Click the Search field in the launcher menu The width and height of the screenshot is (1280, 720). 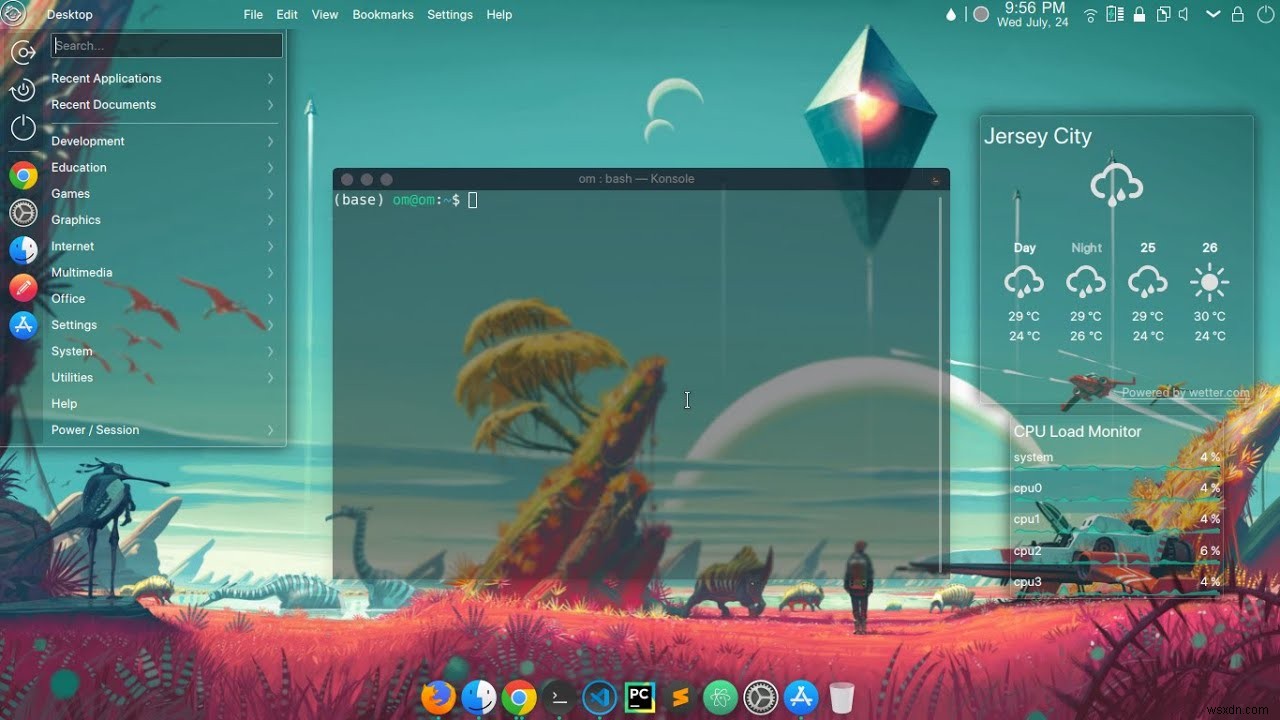coord(166,45)
